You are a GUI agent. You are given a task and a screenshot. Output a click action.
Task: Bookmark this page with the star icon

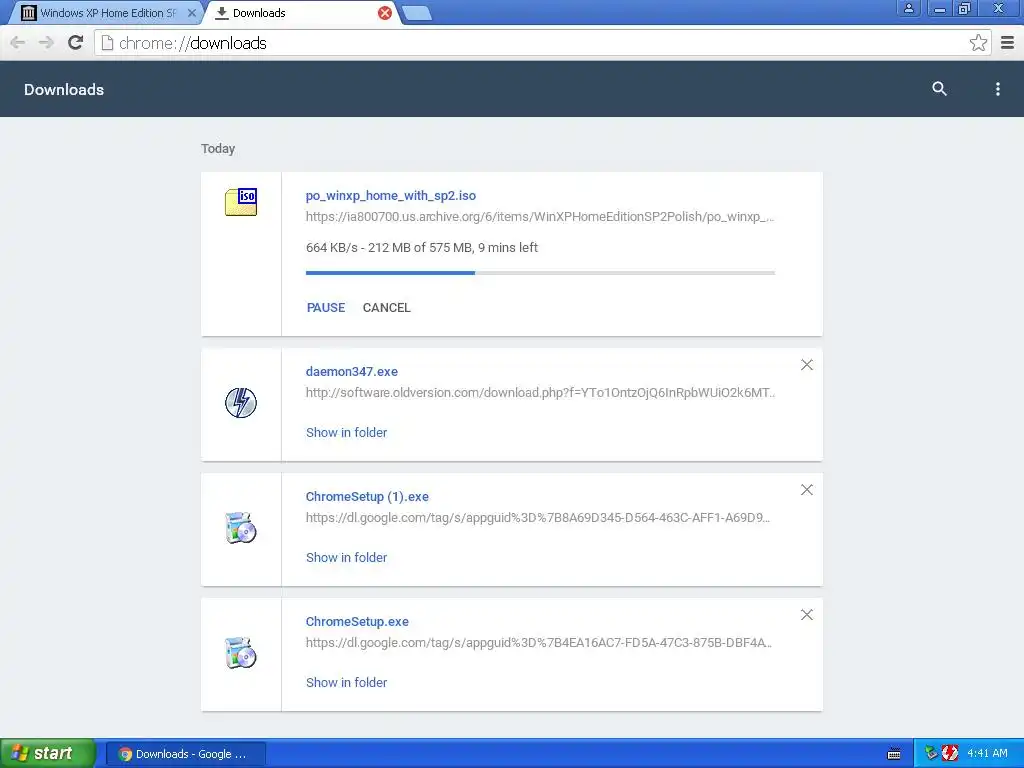coord(978,43)
